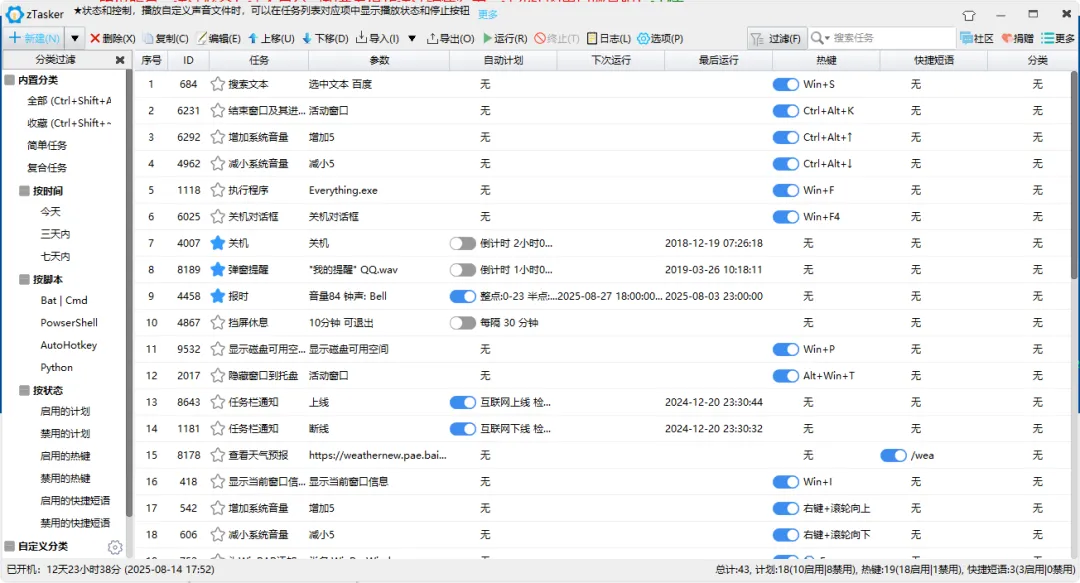1080x583 pixels.
Task: Click the 新建(N) new task button
Action: [34, 38]
